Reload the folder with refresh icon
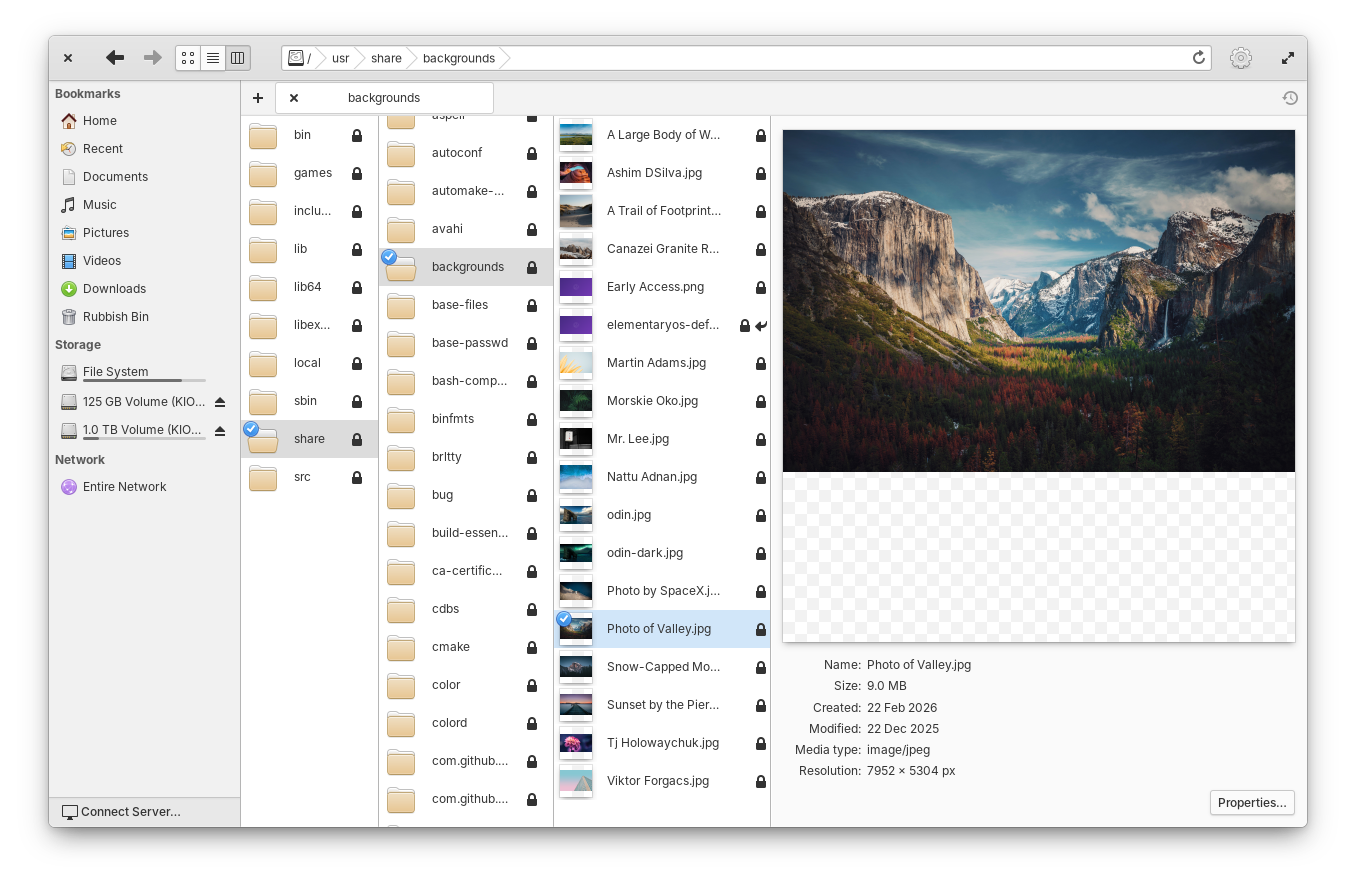This screenshot has width=1356, height=889. click(x=1199, y=58)
